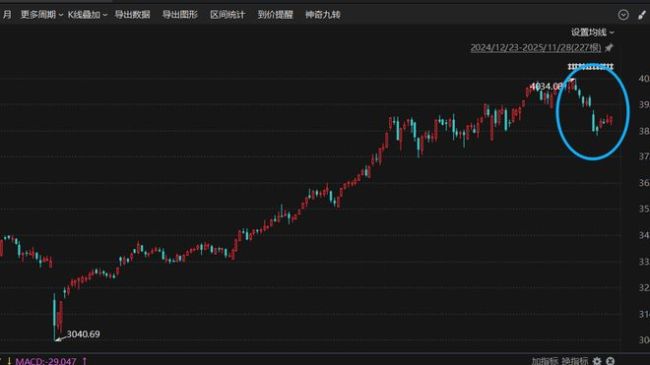650x365 pixels.
Task: Click the 4034.08 high price label
Action: pos(546,86)
